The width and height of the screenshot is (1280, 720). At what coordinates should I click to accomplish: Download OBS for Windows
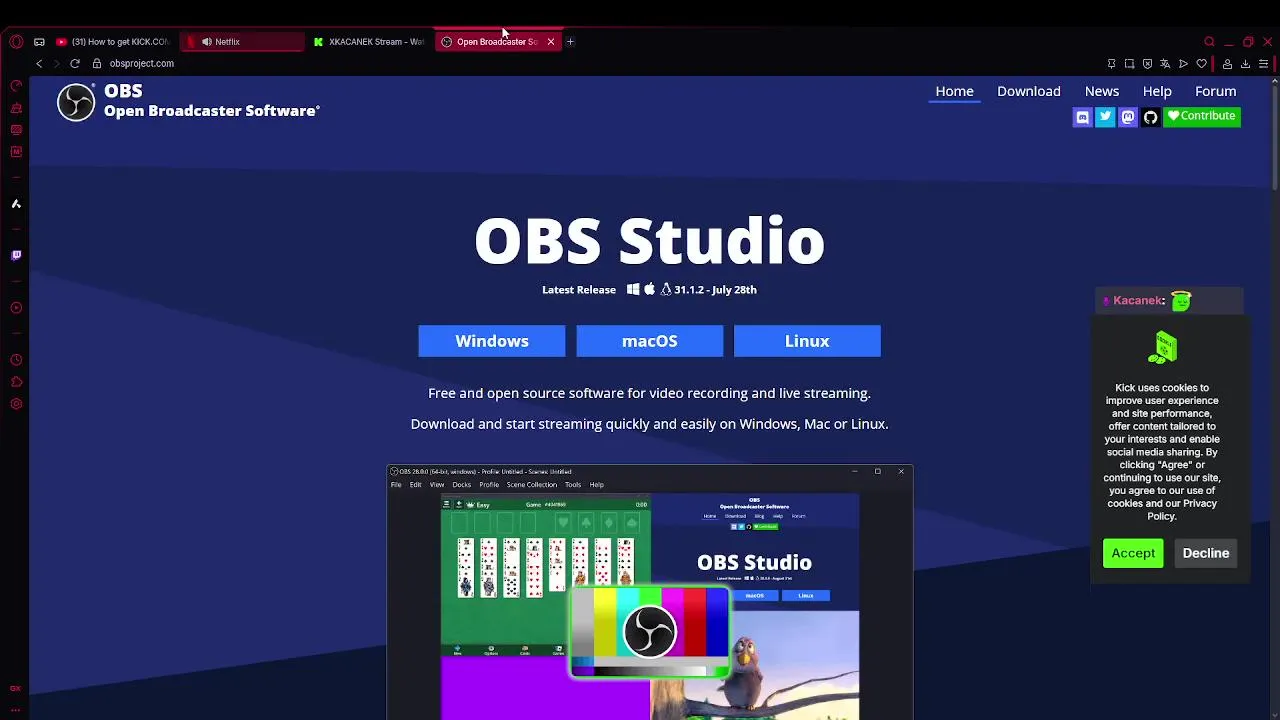[491, 341]
